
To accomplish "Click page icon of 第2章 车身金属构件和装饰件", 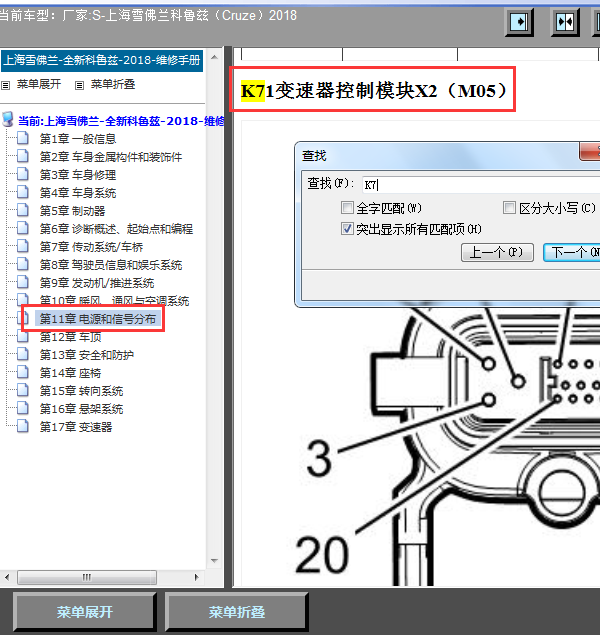I will [23, 156].
